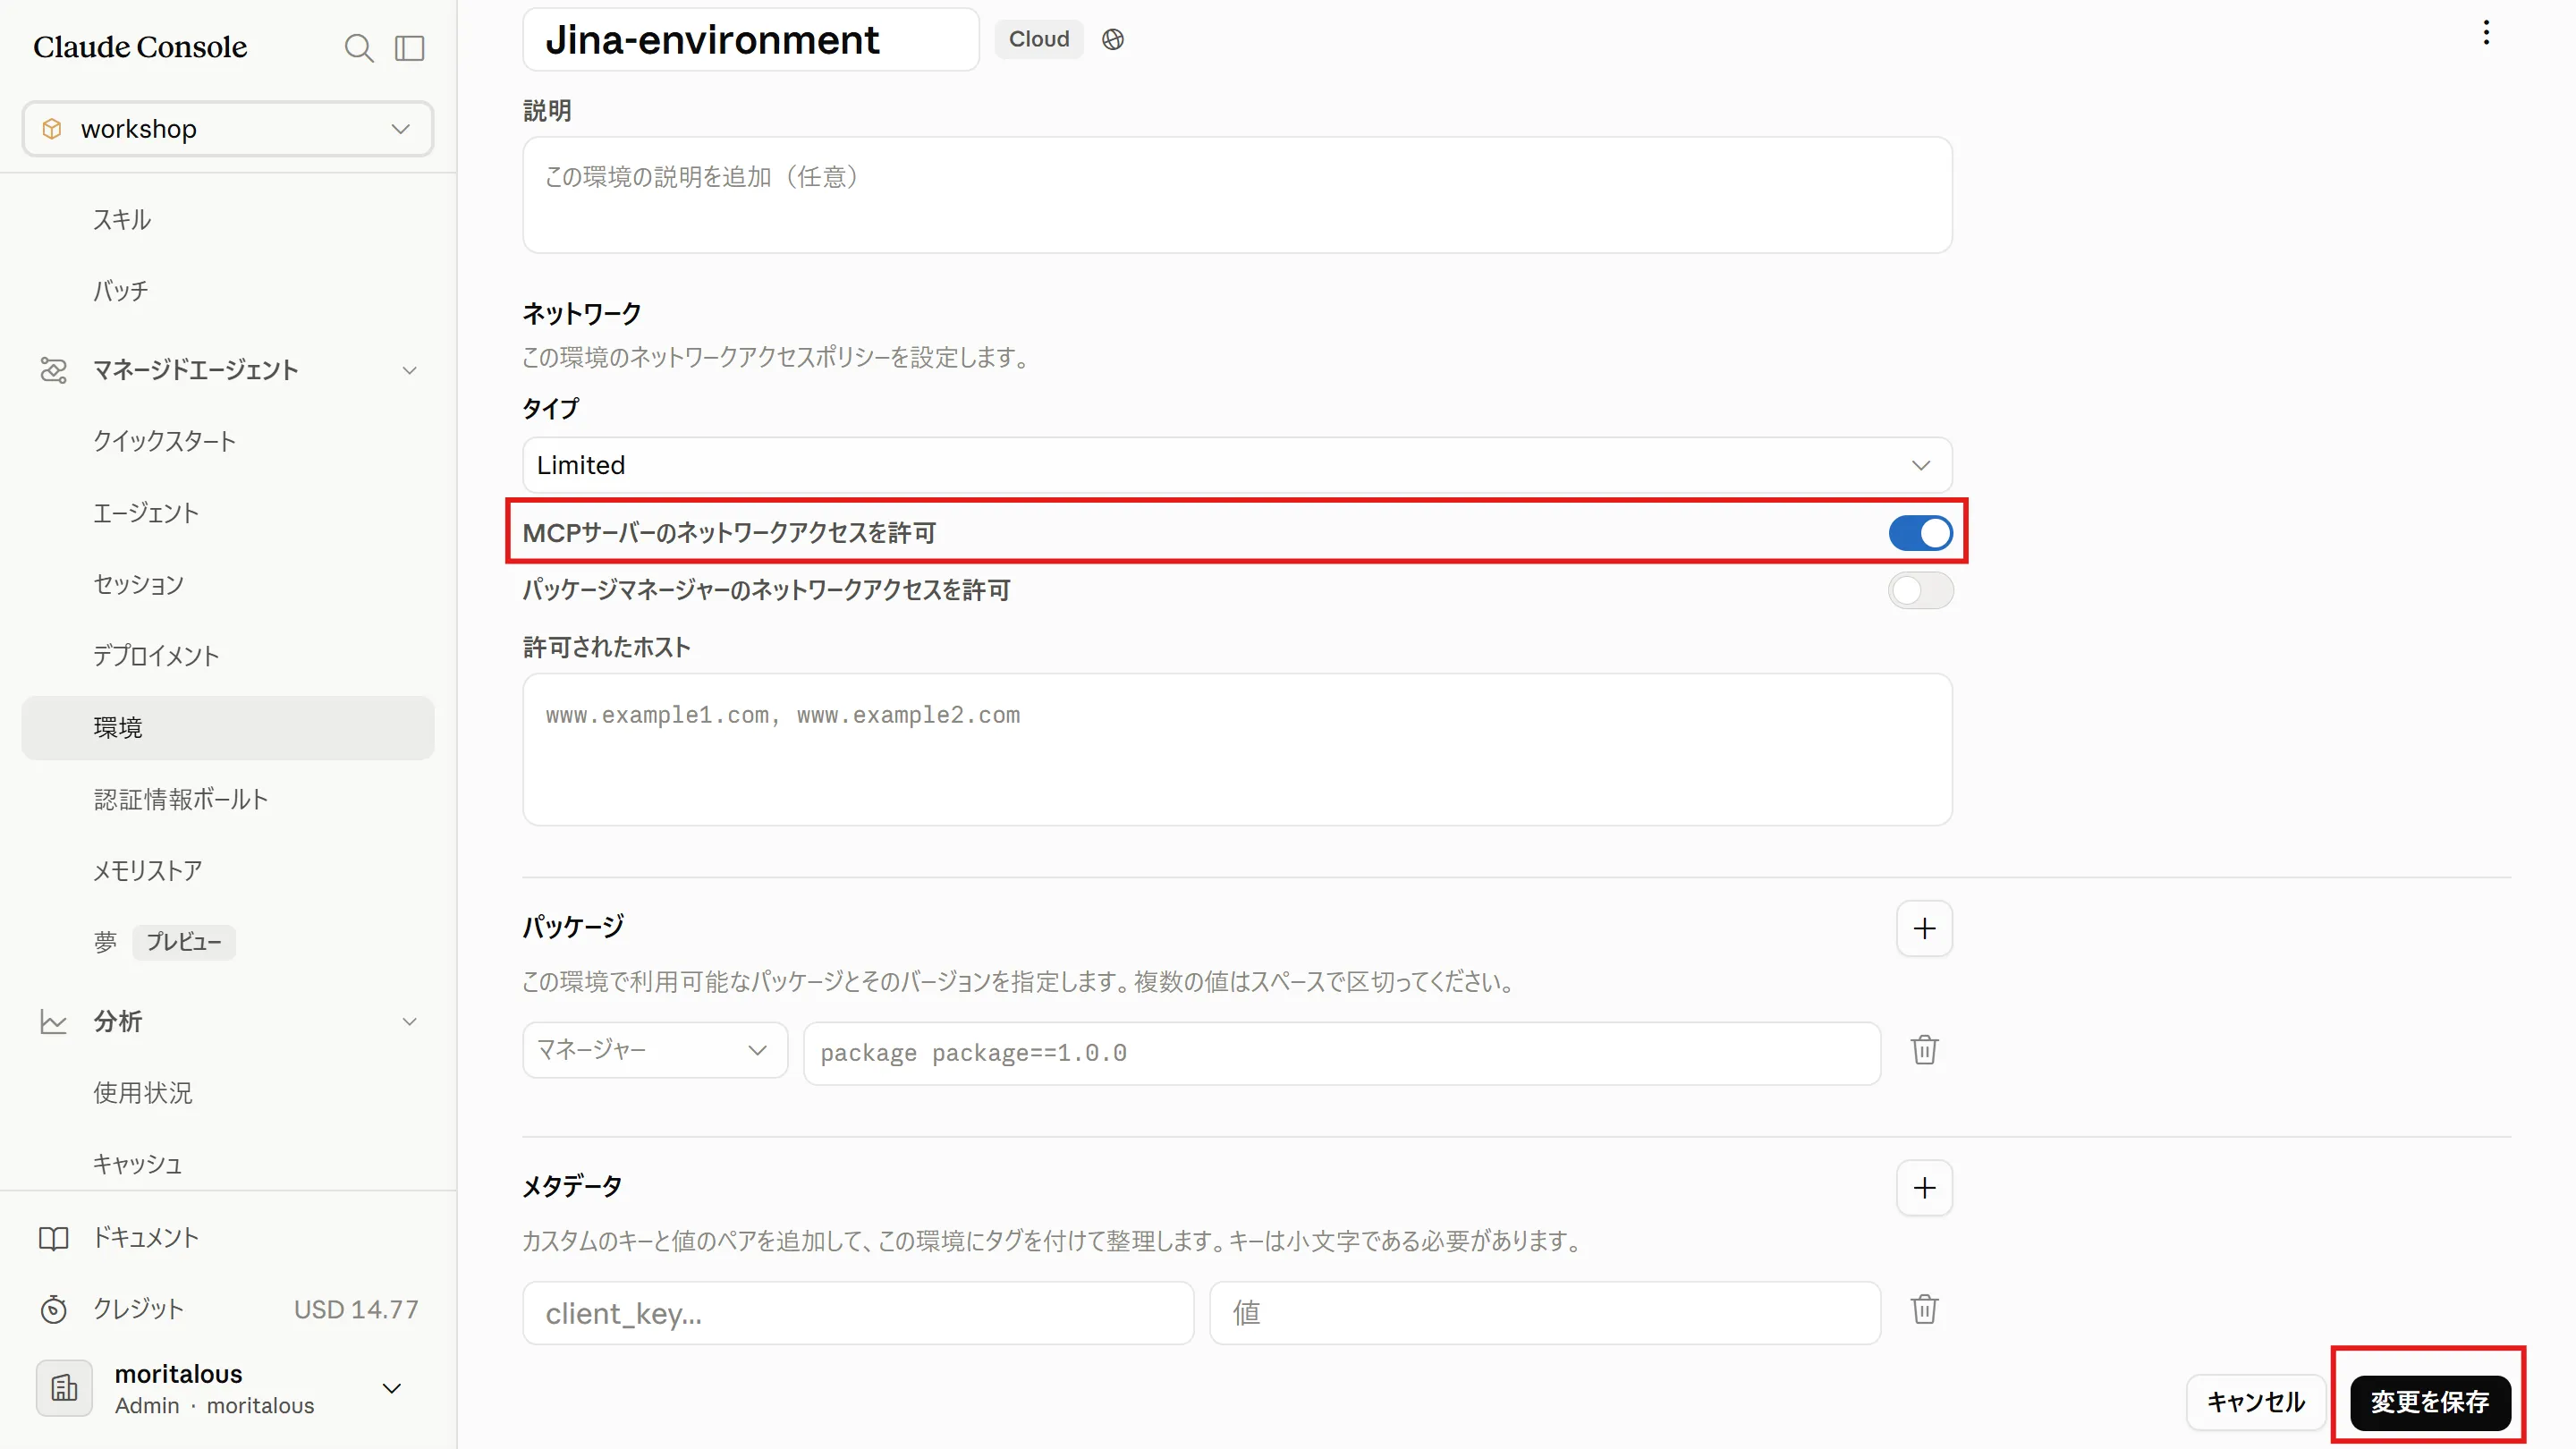This screenshot has width=2576, height=1449.
Task: Select 環境 in the sidebar
Action: [228, 728]
